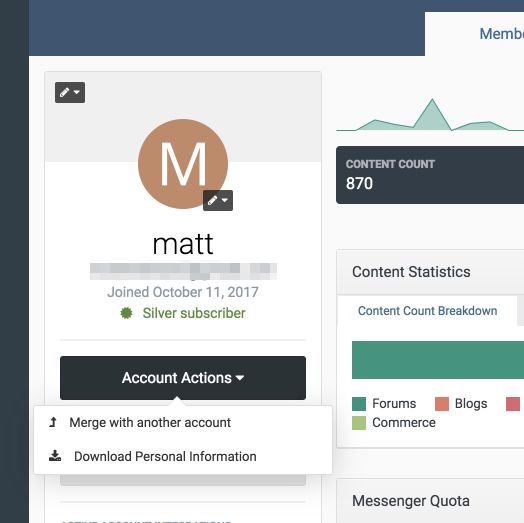Click the cover photo edit pencil icon
This screenshot has height=523, width=524.
(64, 92)
